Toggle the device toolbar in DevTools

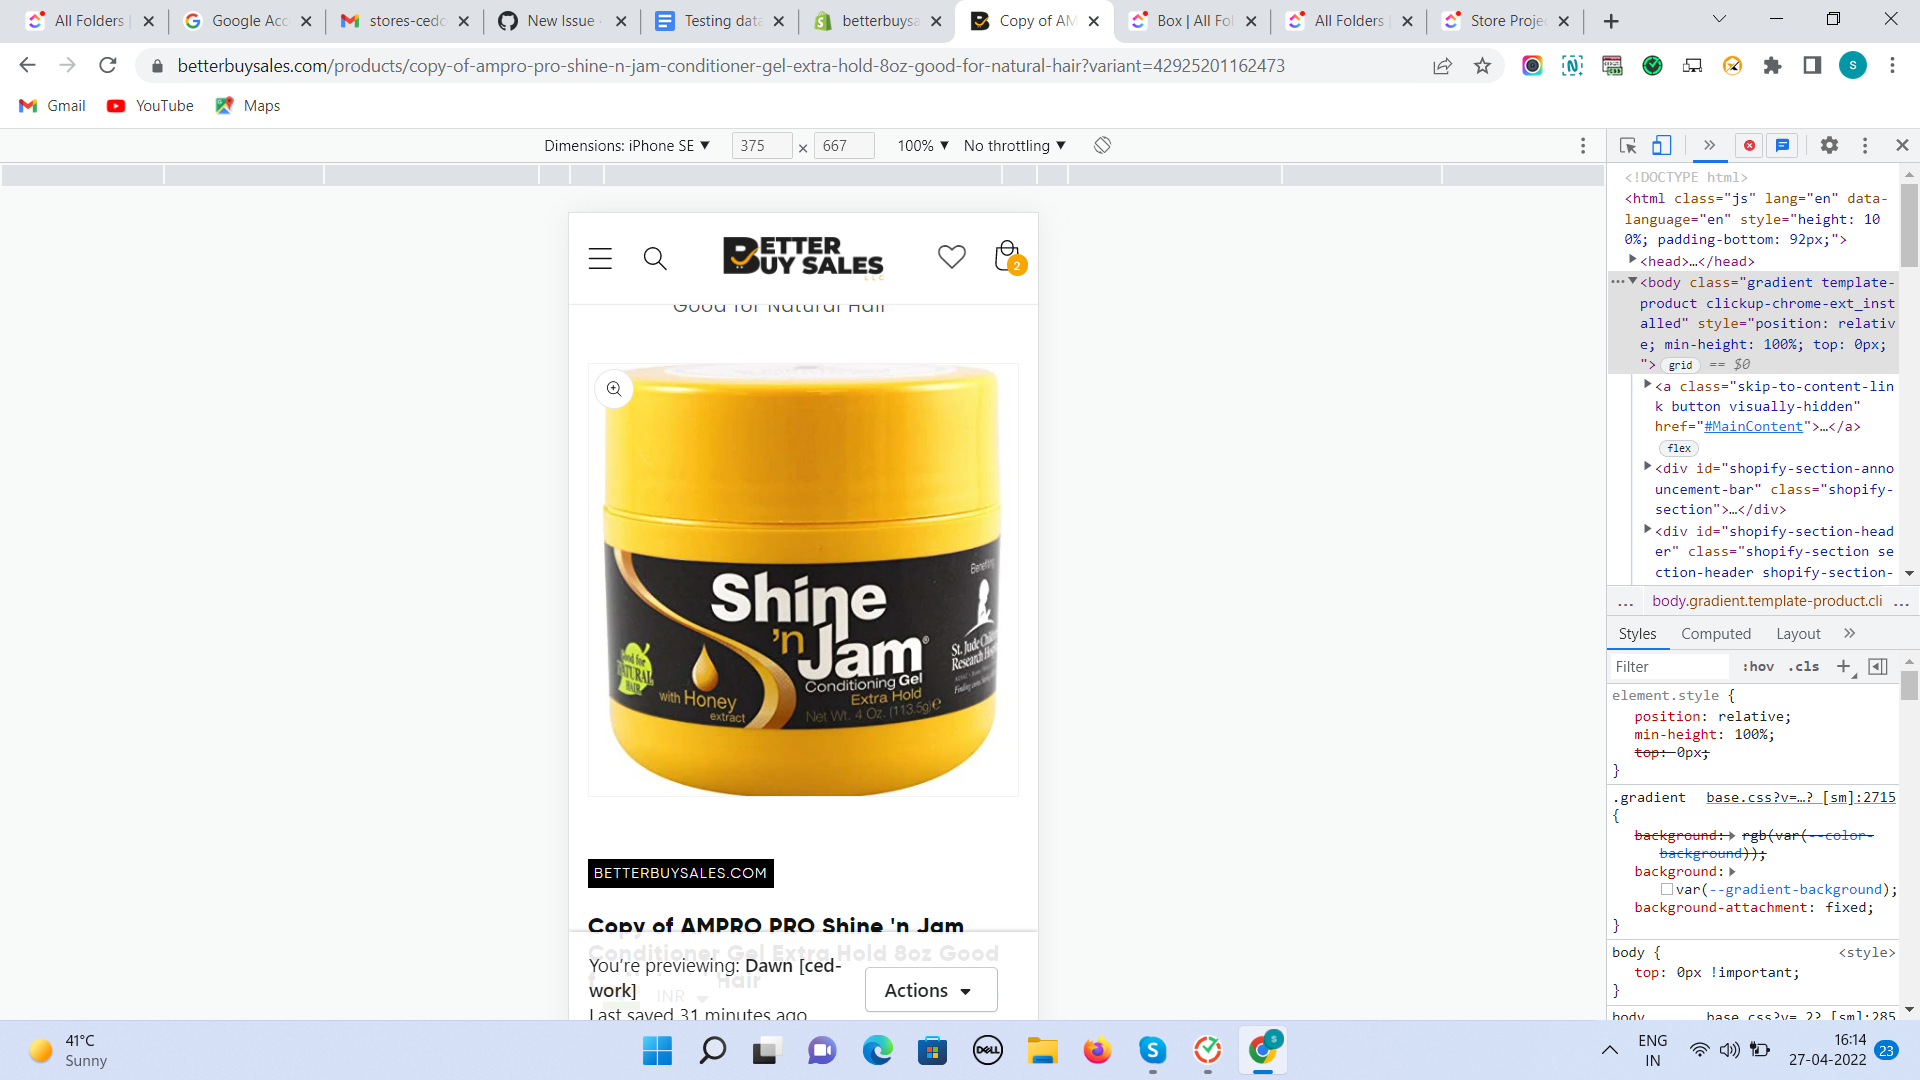pos(1661,146)
